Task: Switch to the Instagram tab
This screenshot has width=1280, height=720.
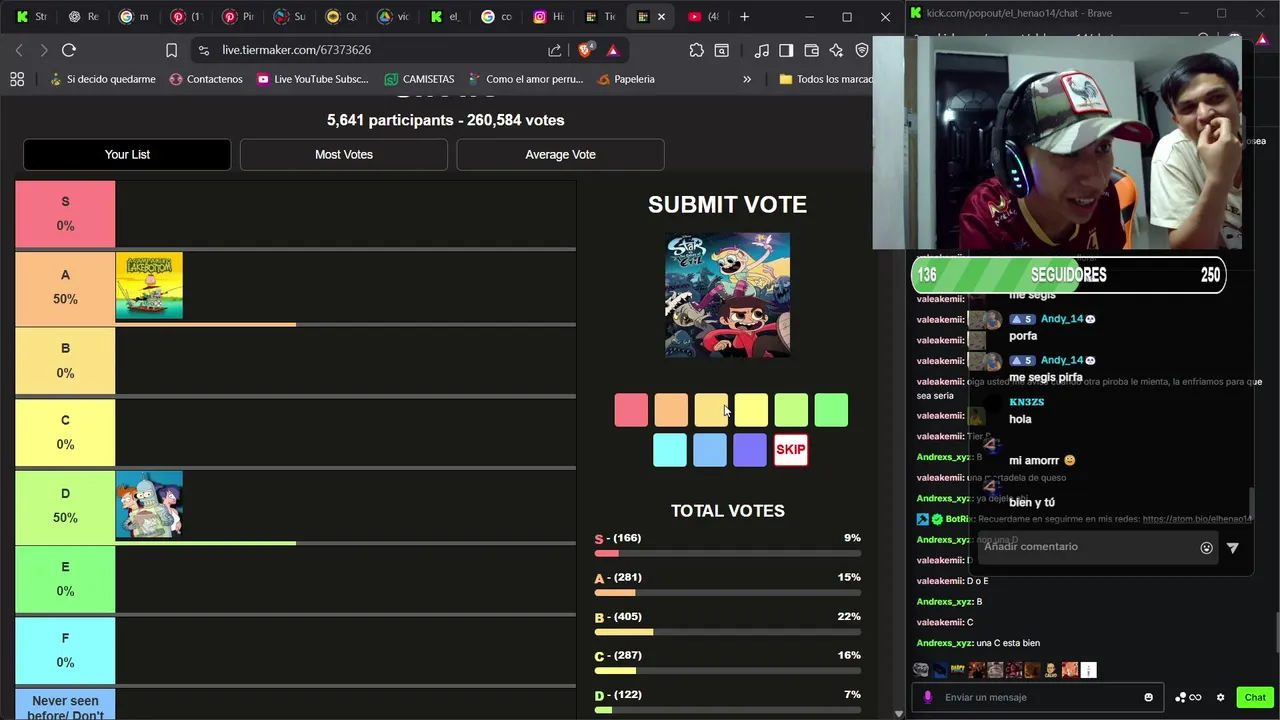Action: pos(549,17)
